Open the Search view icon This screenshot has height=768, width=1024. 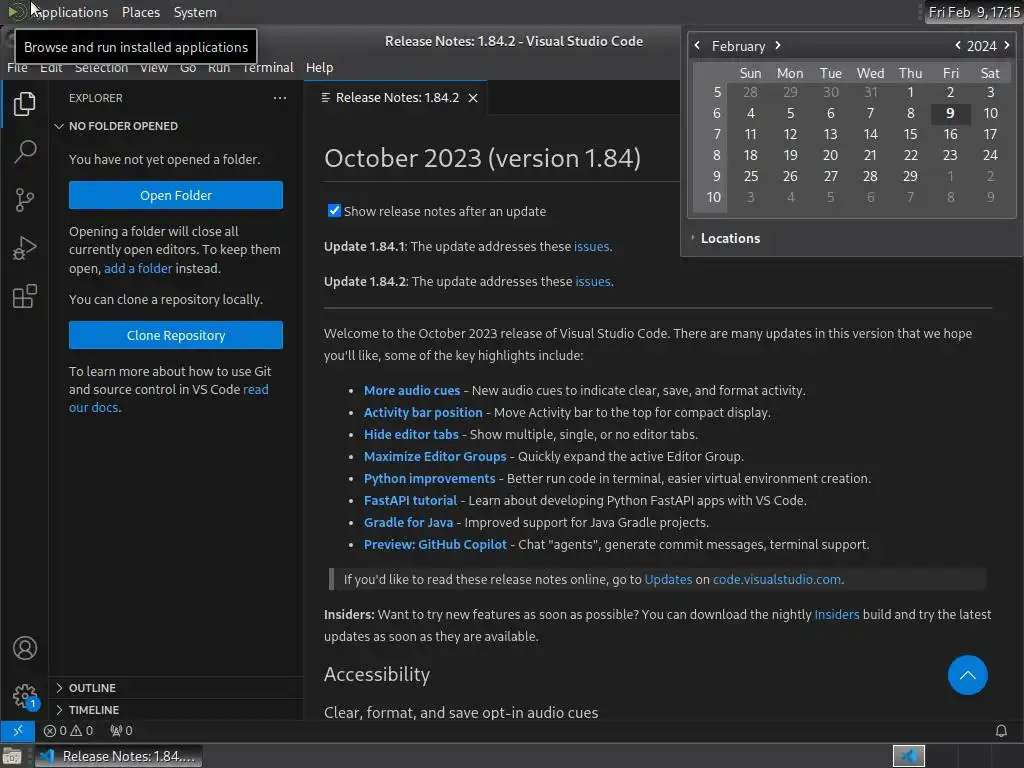click(24, 152)
